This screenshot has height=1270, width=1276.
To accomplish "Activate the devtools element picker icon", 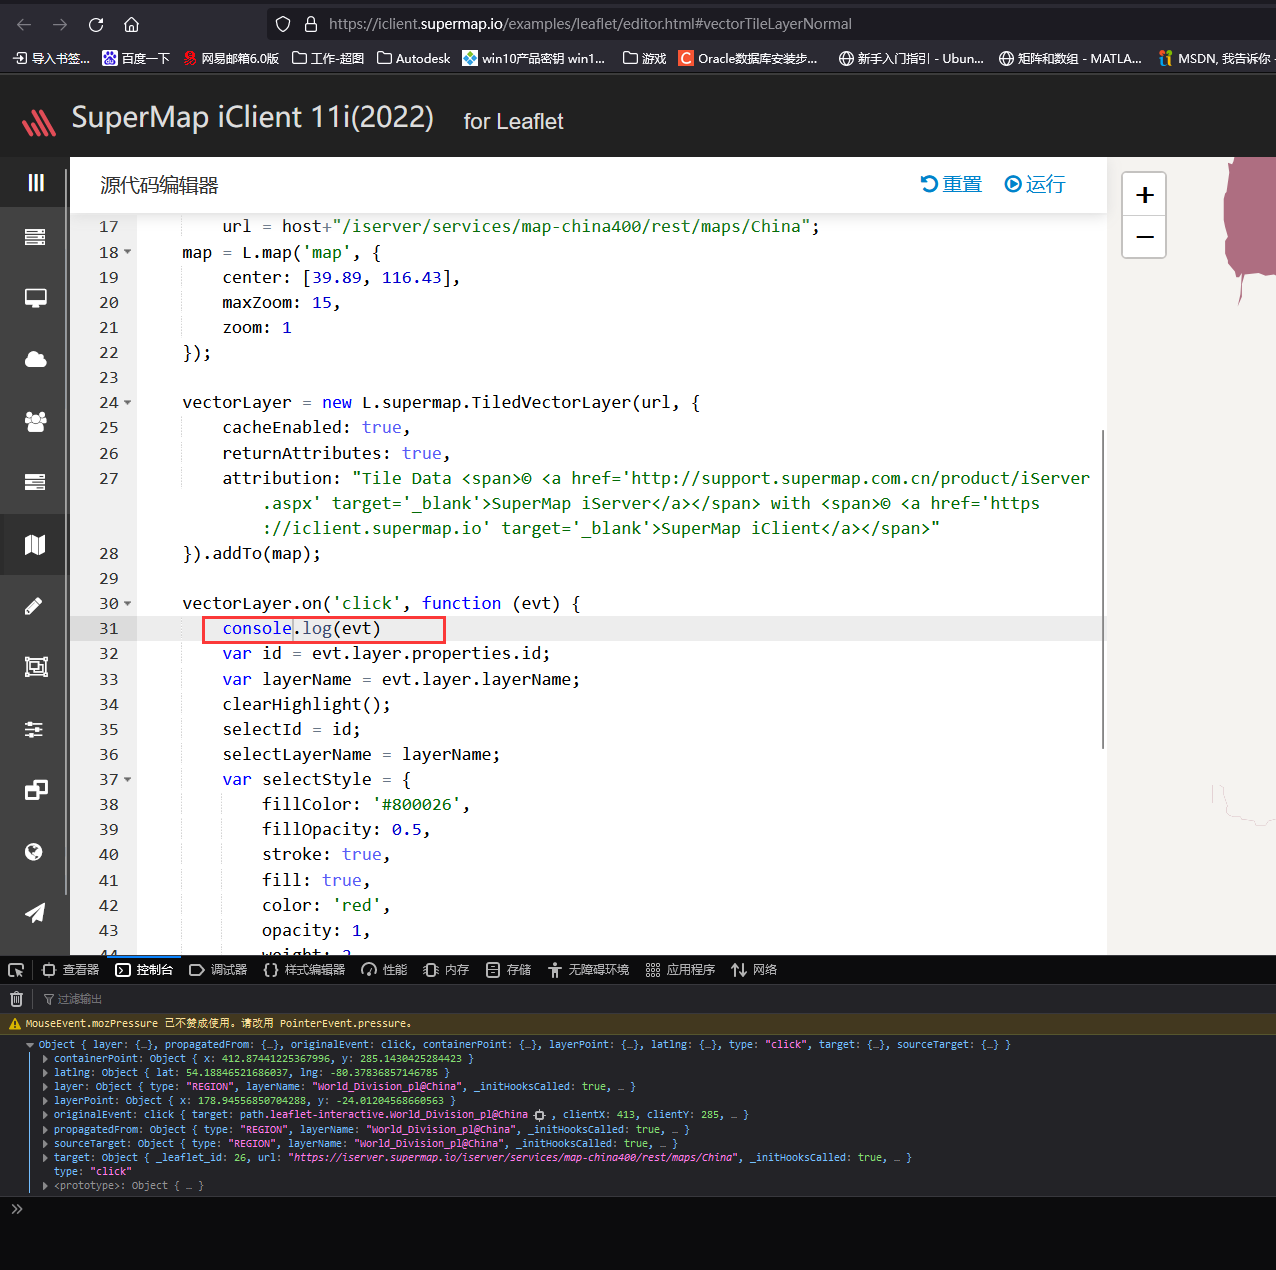I will coord(16,970).
